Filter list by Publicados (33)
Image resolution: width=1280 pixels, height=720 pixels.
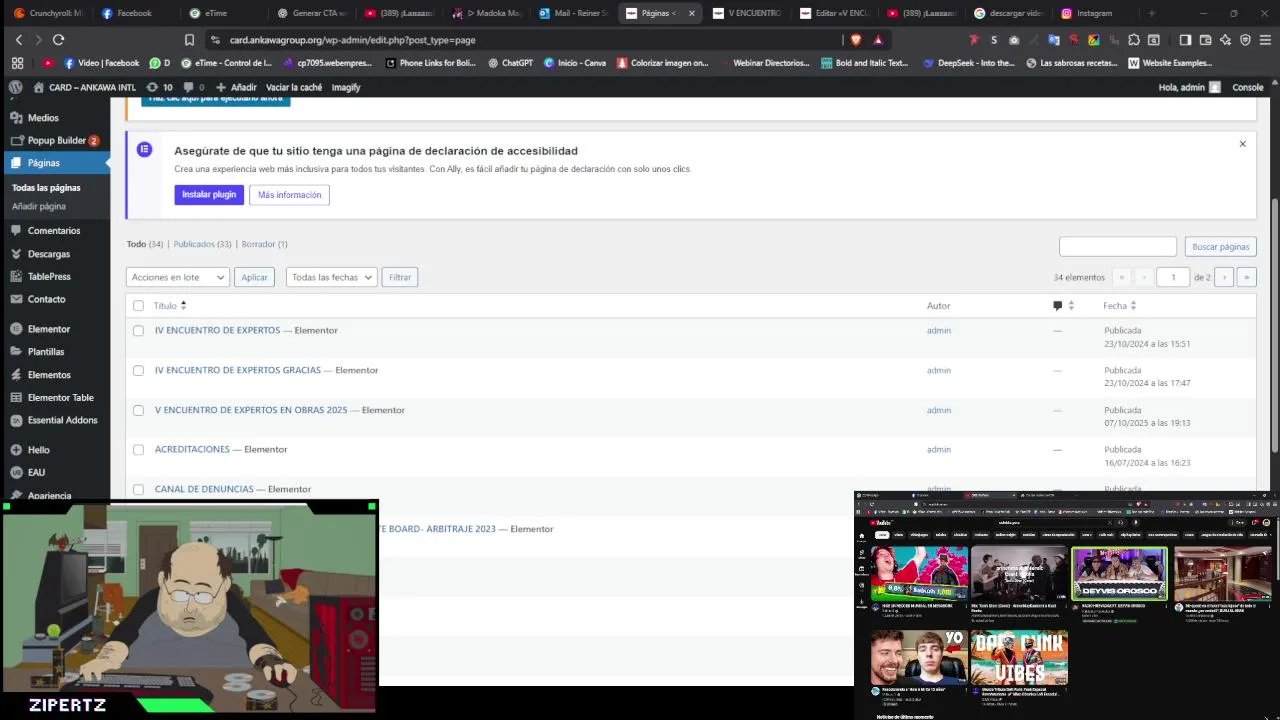pyautogui.click(x=202, y=244)
